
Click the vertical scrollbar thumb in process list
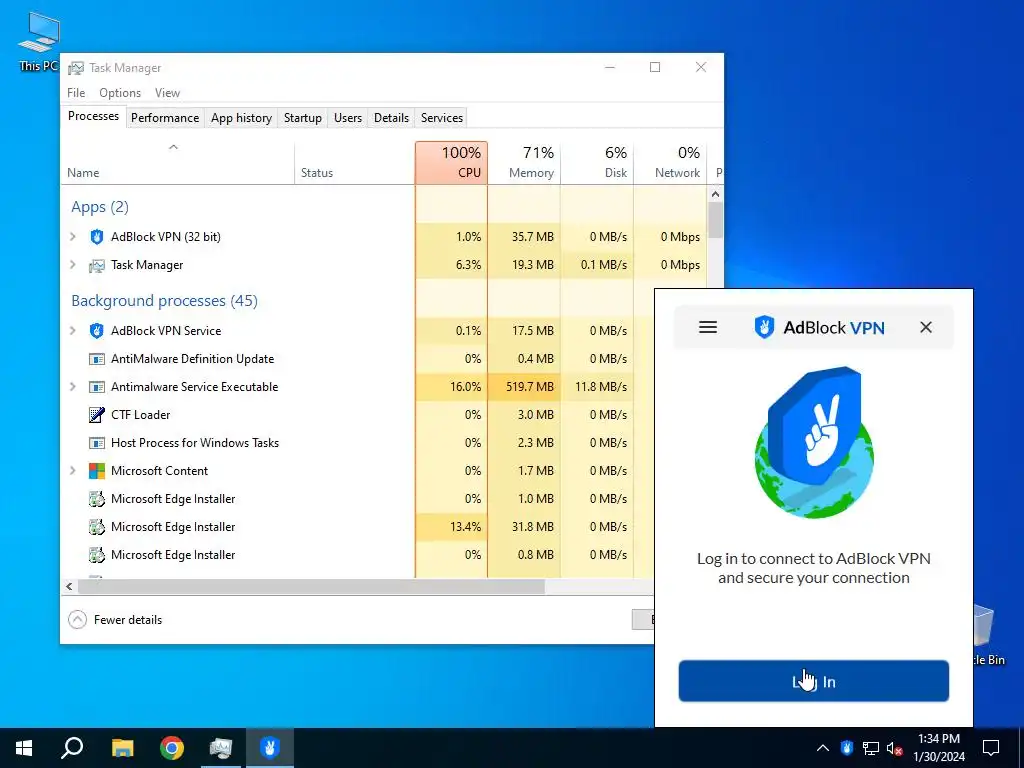pos(715,220)
